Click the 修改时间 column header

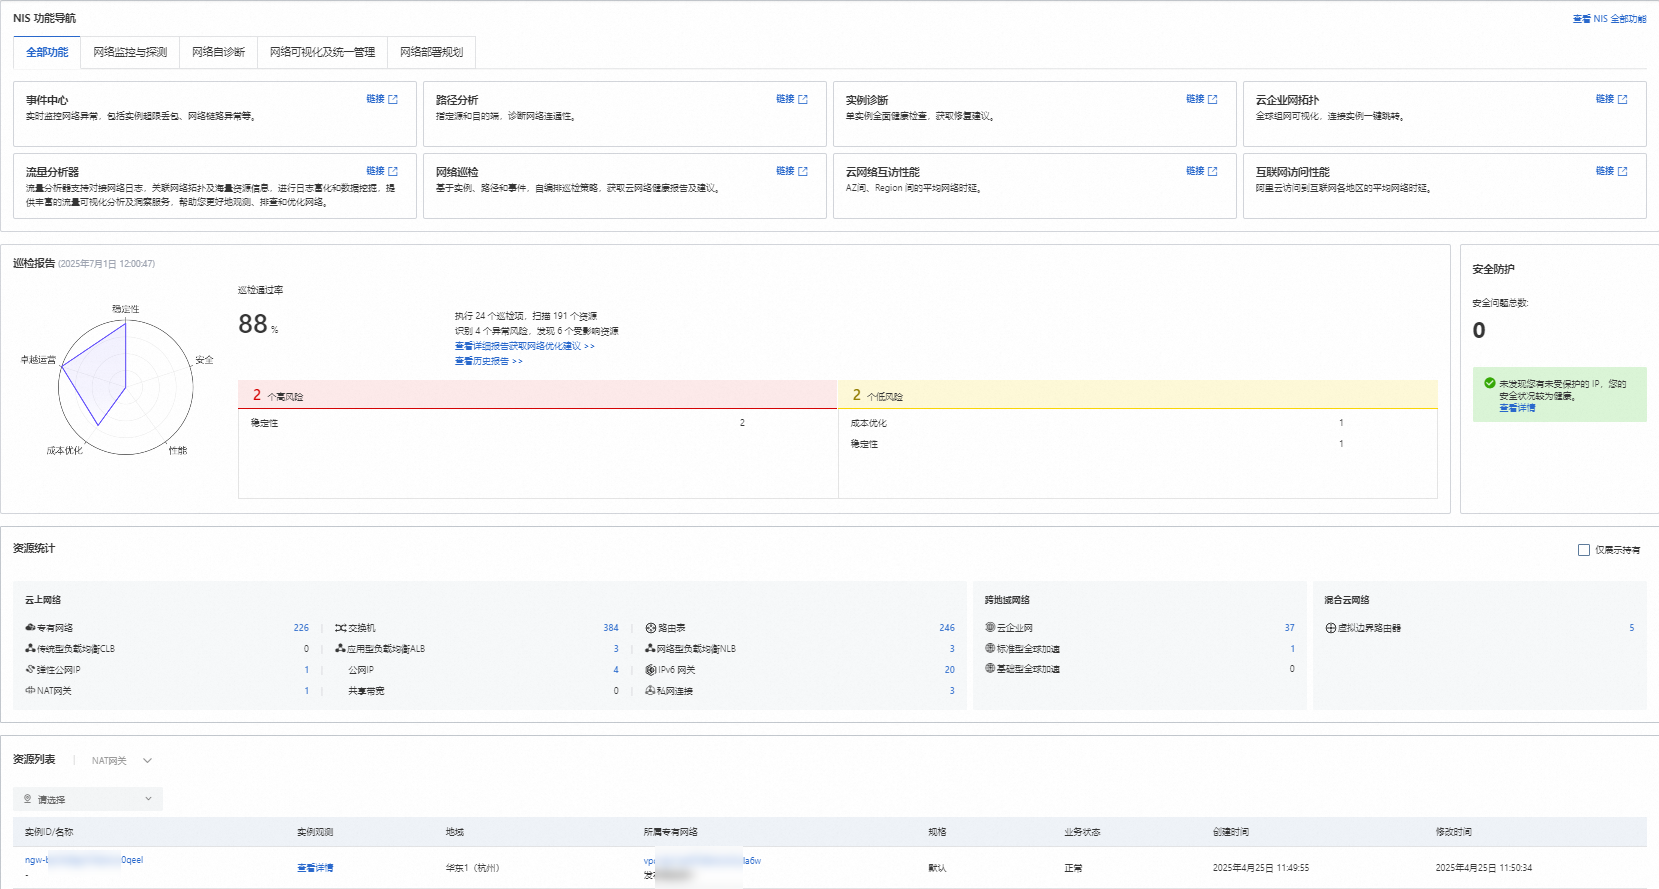1454,832
